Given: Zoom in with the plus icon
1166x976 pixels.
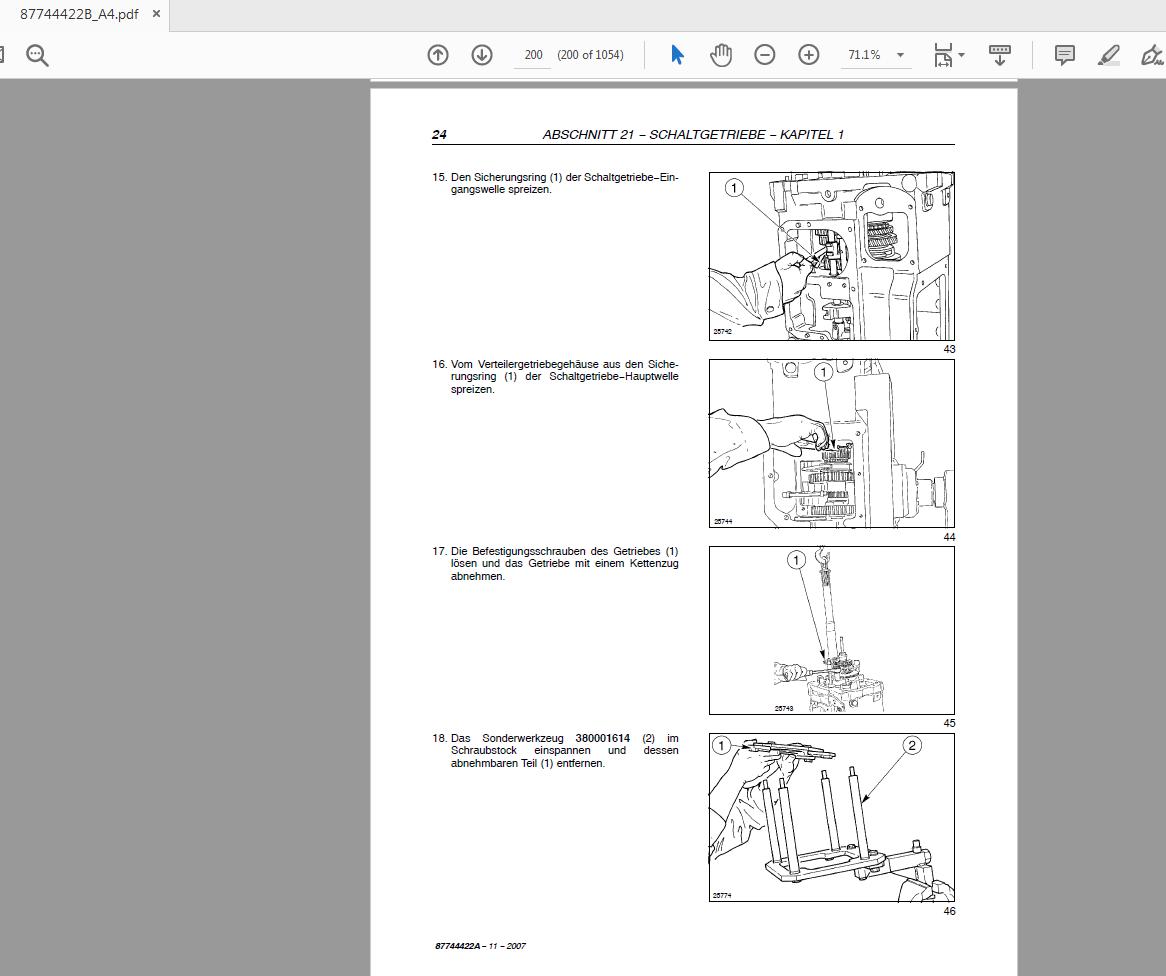Looking at the screenshot, I should coord(808,55).
